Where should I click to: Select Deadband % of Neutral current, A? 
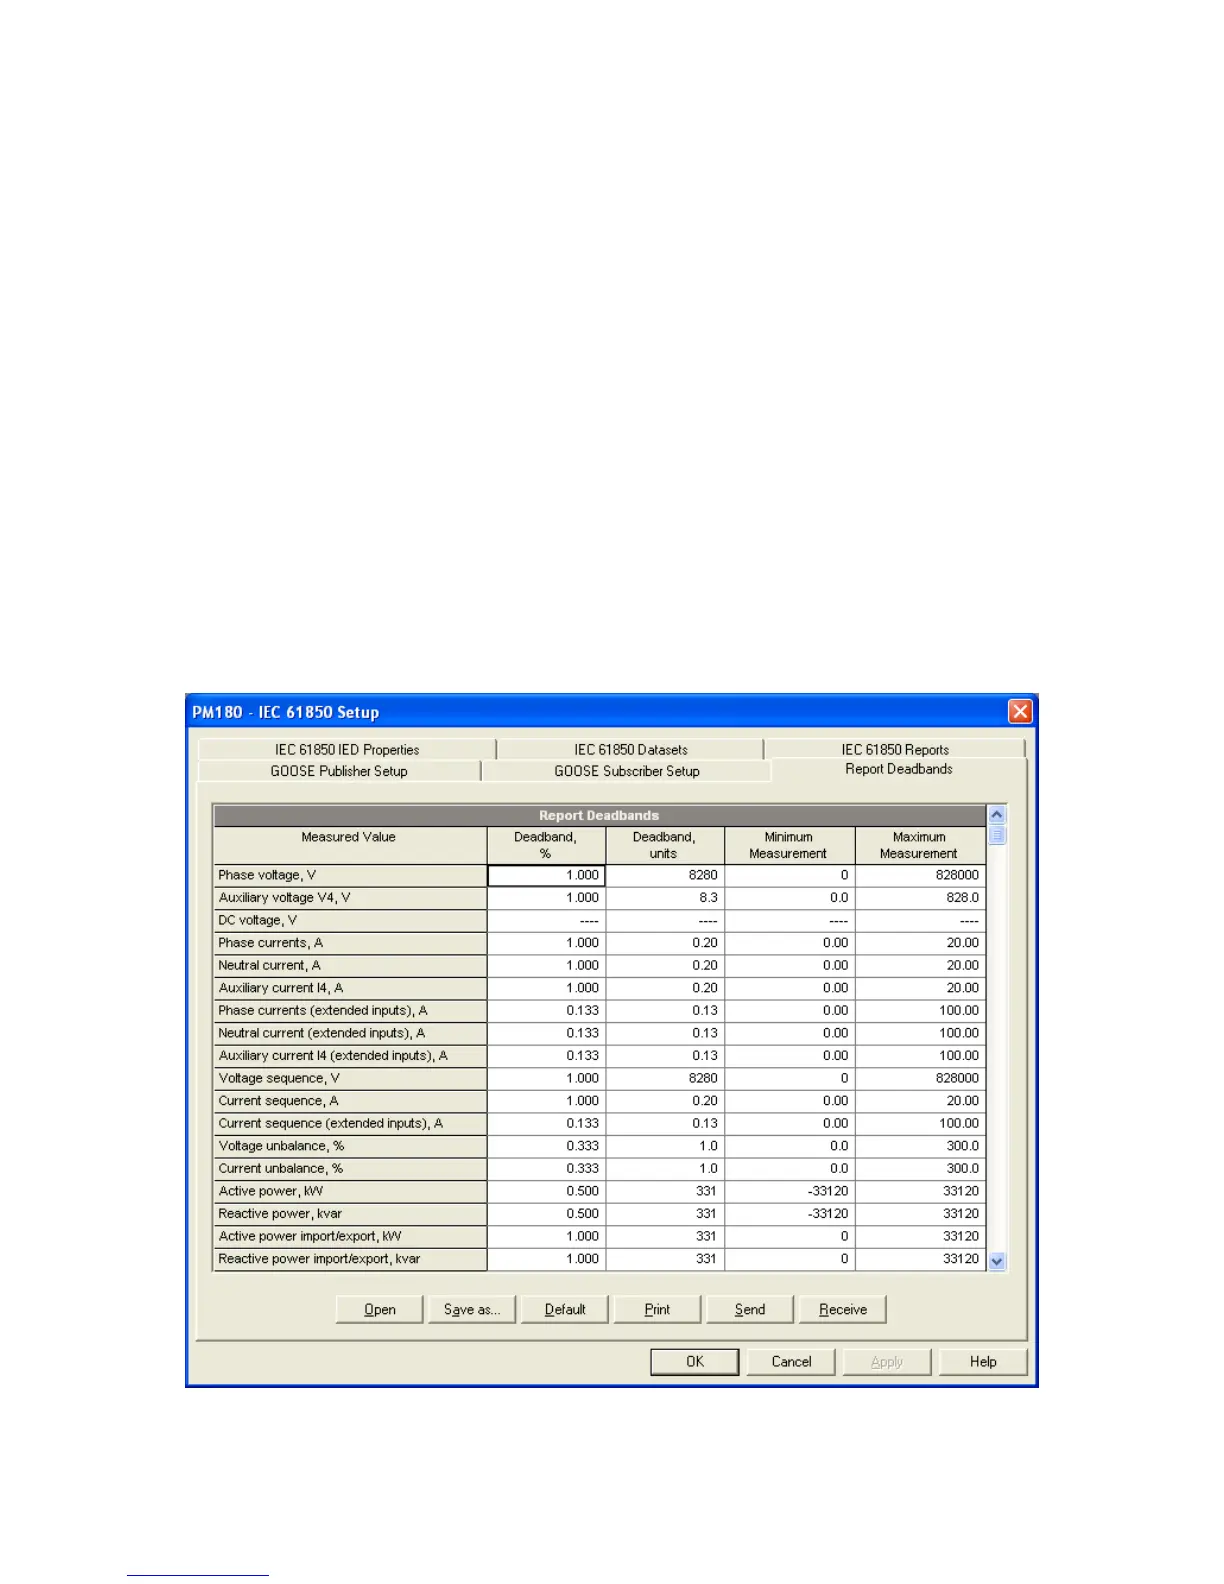546,965
